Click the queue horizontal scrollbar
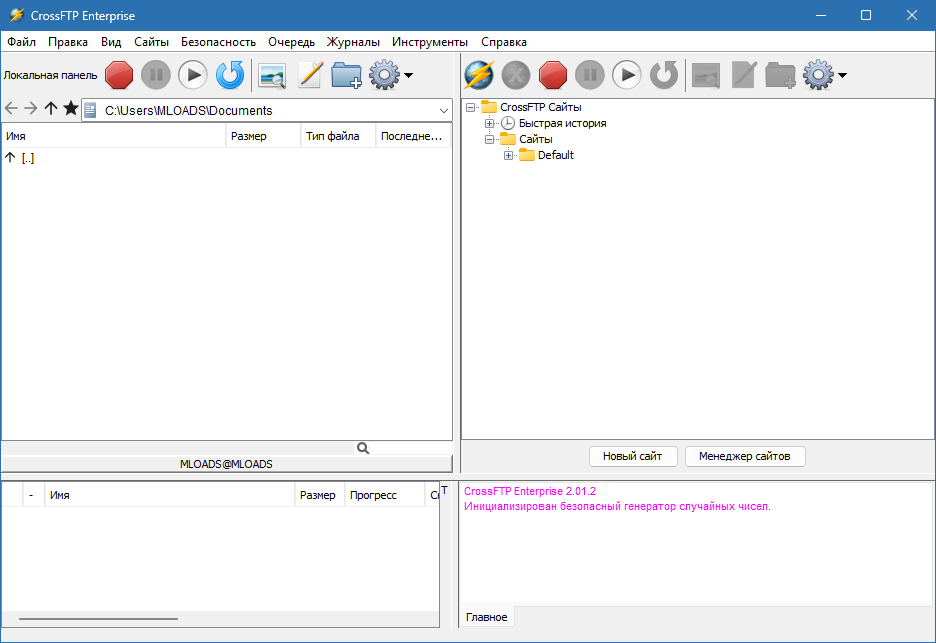 click(x=98, y=619)
